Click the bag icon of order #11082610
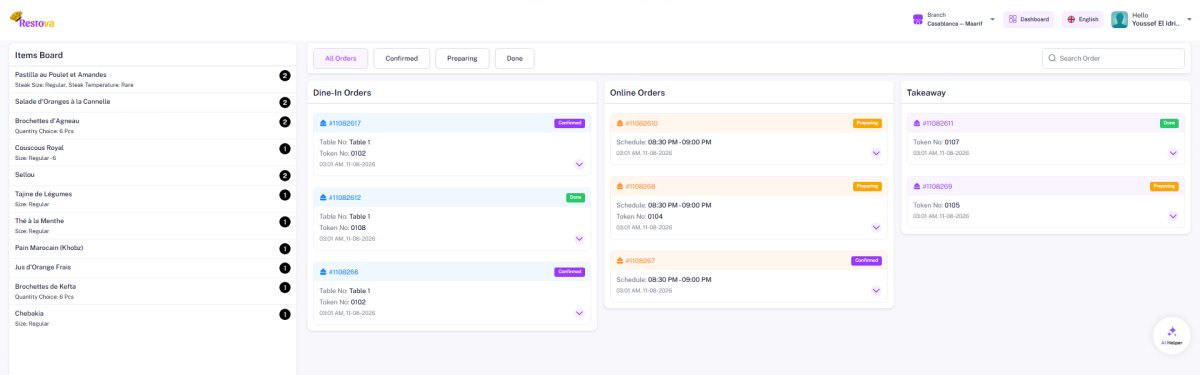This screenshot has width=1200, height=375. pyautogui.click(x=620, y=123)
